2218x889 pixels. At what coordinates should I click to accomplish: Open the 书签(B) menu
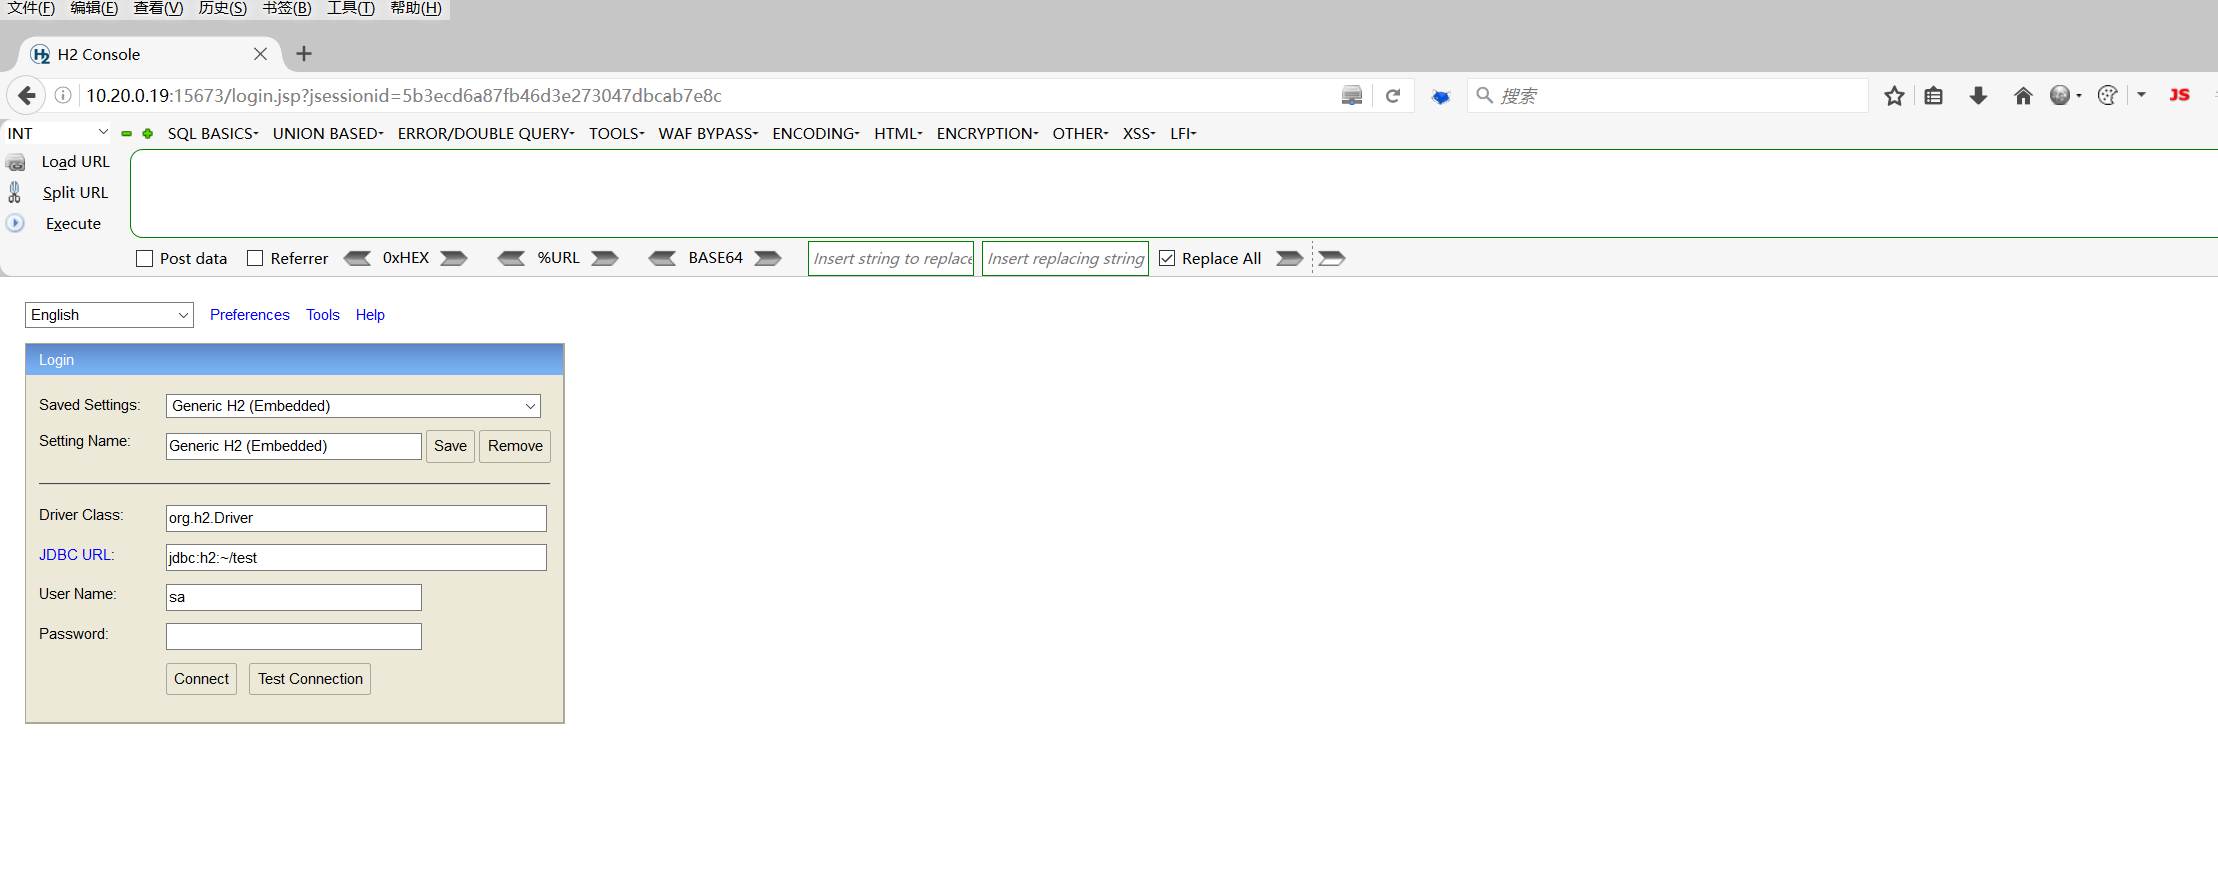coord(287,8)
